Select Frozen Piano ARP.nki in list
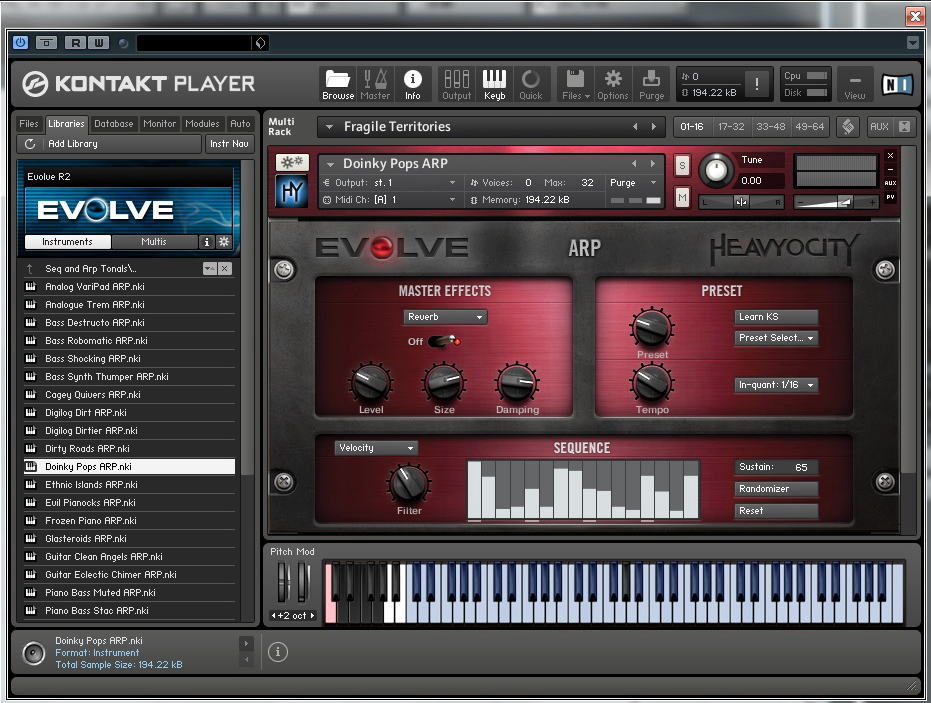 click(129, 521)
